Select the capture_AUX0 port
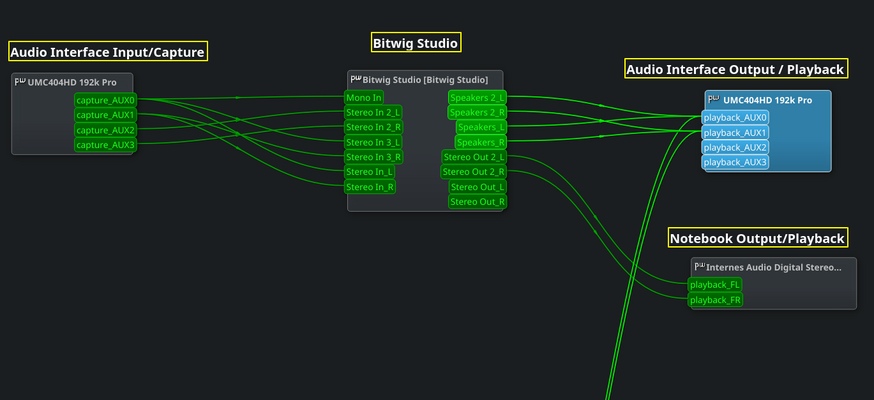This screenshot has width=874, height=400. click(x=106, y=100)
